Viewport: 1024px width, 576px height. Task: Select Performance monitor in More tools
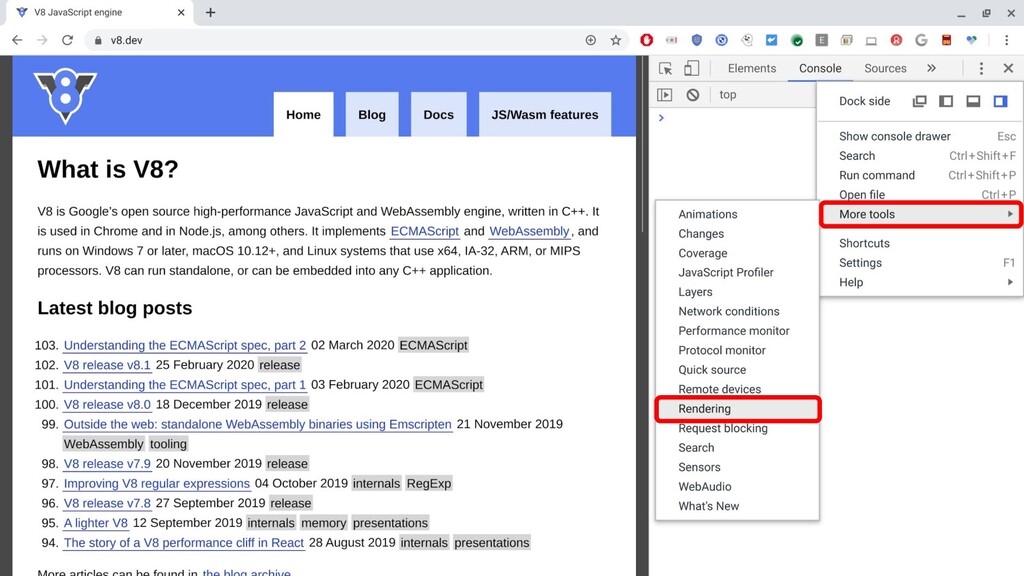point(737,330)
